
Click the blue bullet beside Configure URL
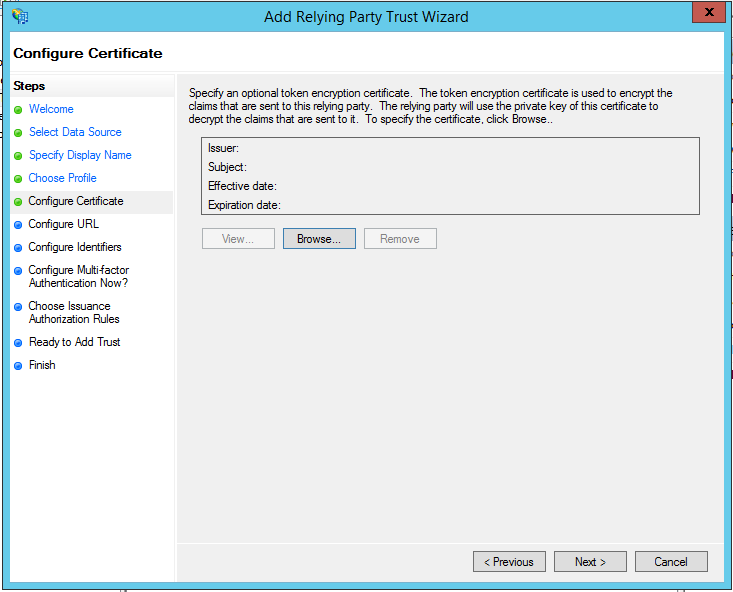[18, 224]
